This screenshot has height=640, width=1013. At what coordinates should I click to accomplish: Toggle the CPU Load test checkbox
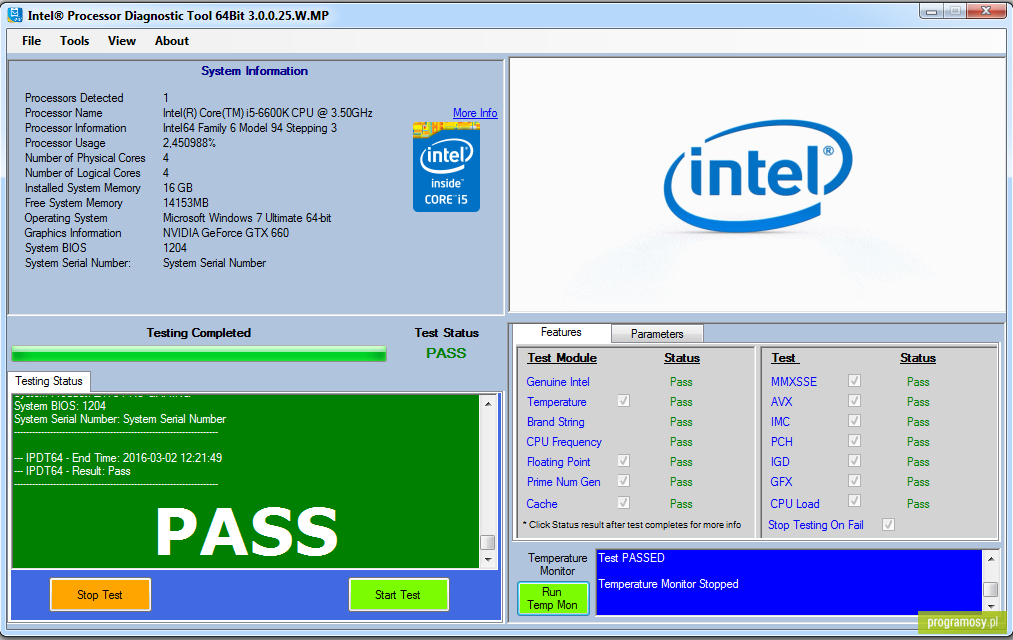854,501
